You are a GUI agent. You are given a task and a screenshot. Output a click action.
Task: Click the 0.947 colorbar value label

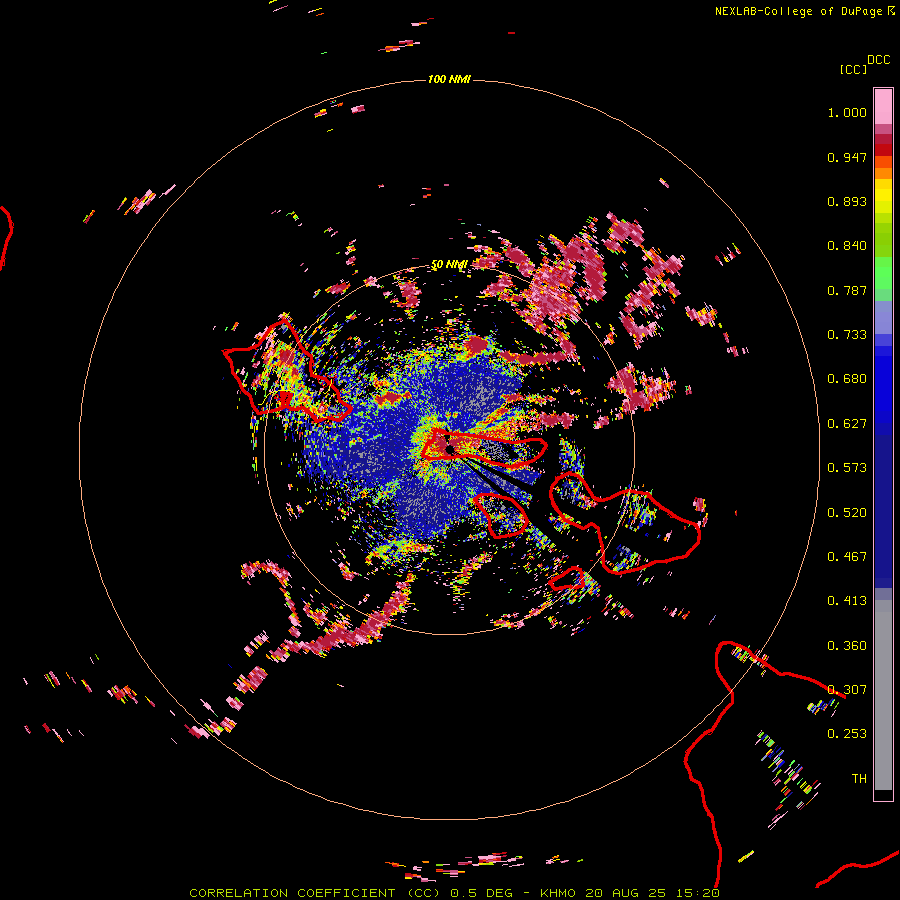(x=847, y=157)
